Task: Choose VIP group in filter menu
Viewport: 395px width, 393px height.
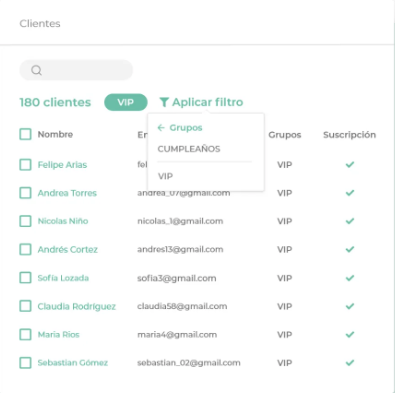Action: pyautogui.click(x=165, y=176)
